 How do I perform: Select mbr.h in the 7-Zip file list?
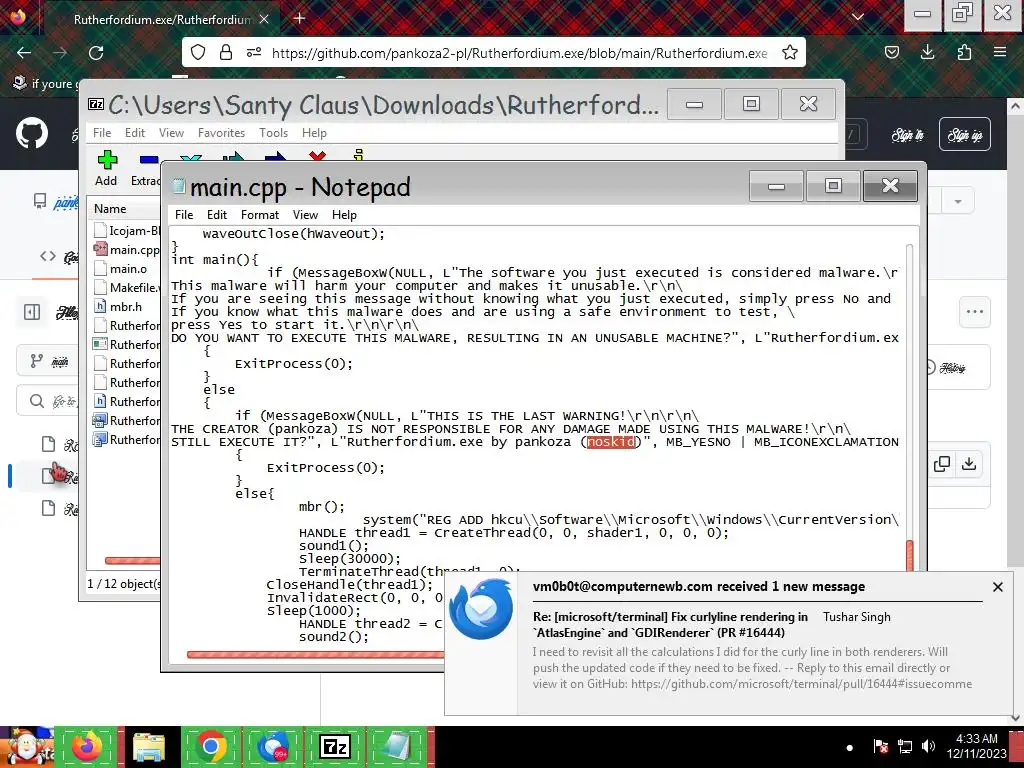tap(118, 306)
